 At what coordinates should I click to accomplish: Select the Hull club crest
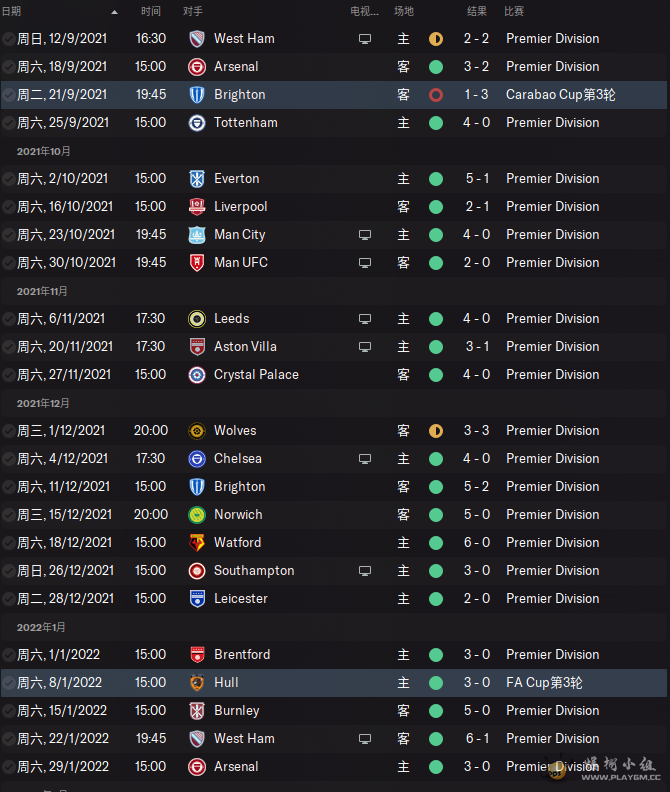tap(197, 683)
